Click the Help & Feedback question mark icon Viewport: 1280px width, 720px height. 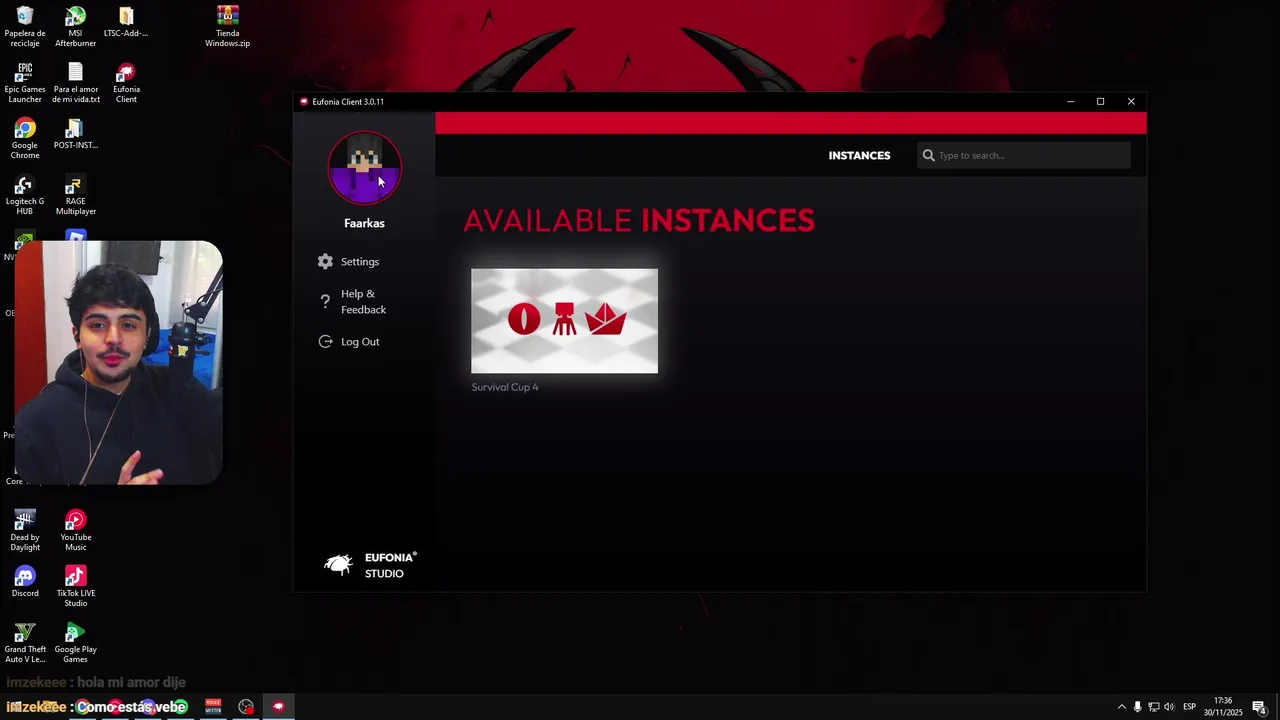click(x=325, y=301)
